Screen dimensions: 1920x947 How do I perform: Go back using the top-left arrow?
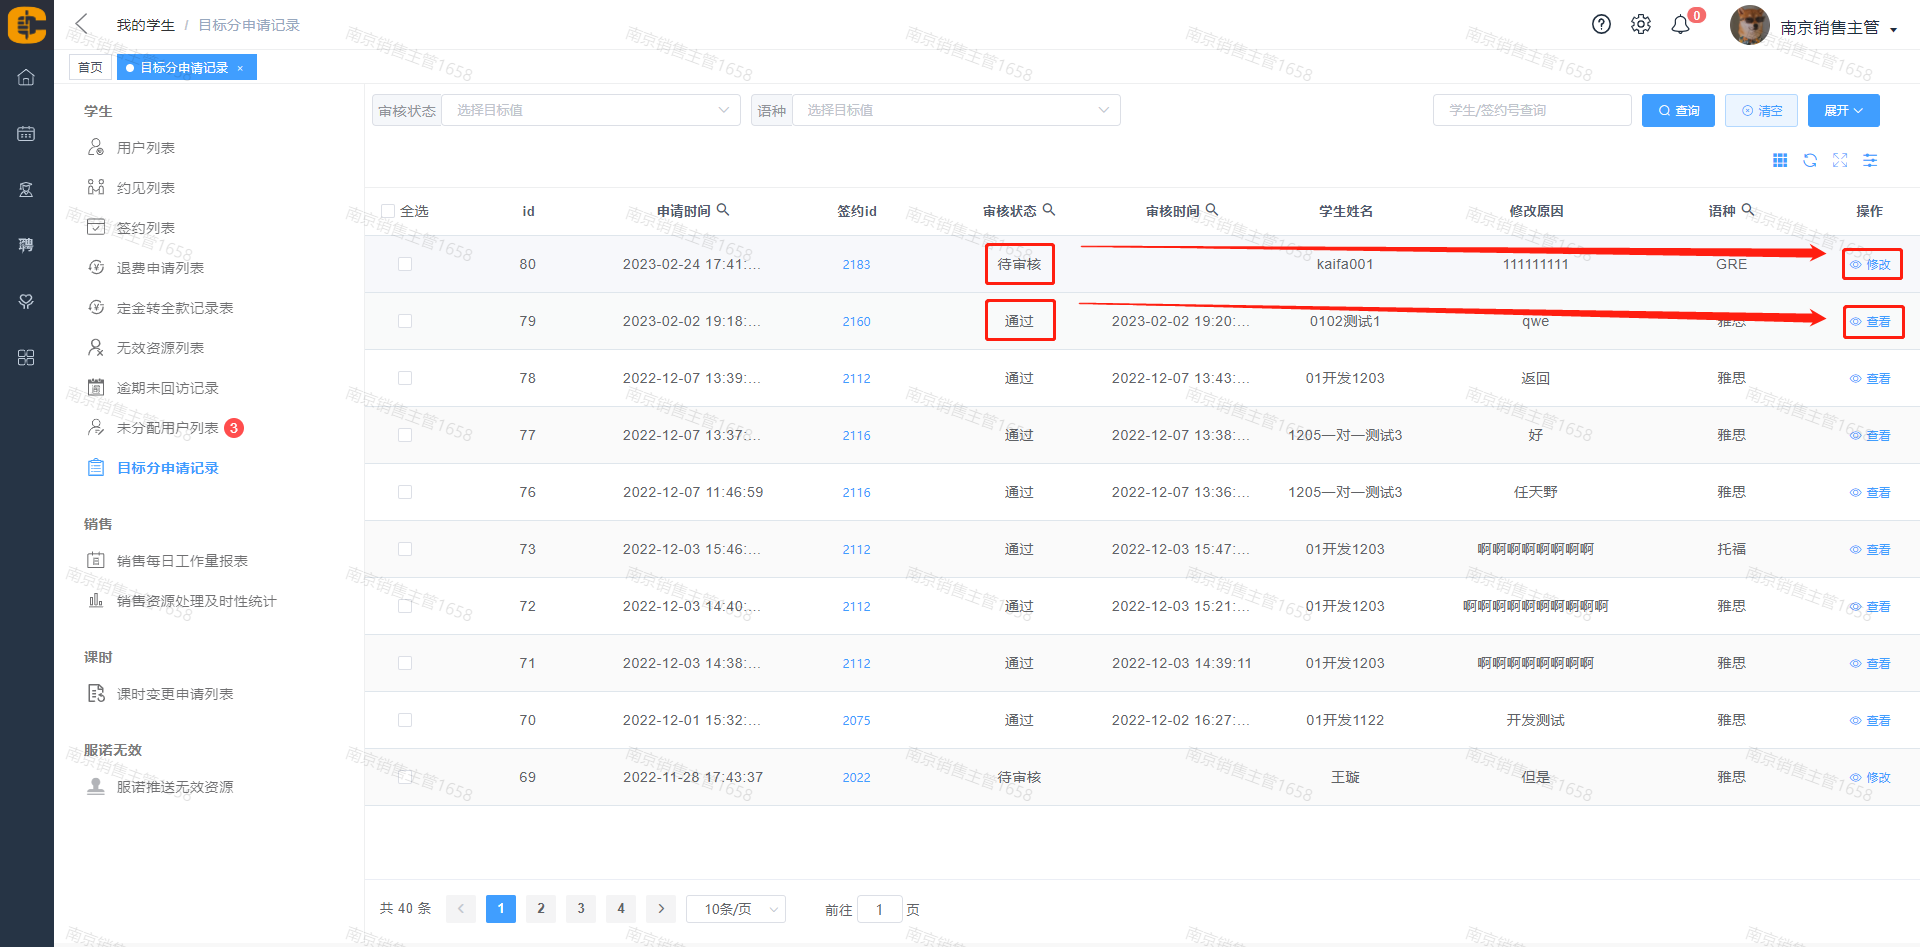pos(82,24)
